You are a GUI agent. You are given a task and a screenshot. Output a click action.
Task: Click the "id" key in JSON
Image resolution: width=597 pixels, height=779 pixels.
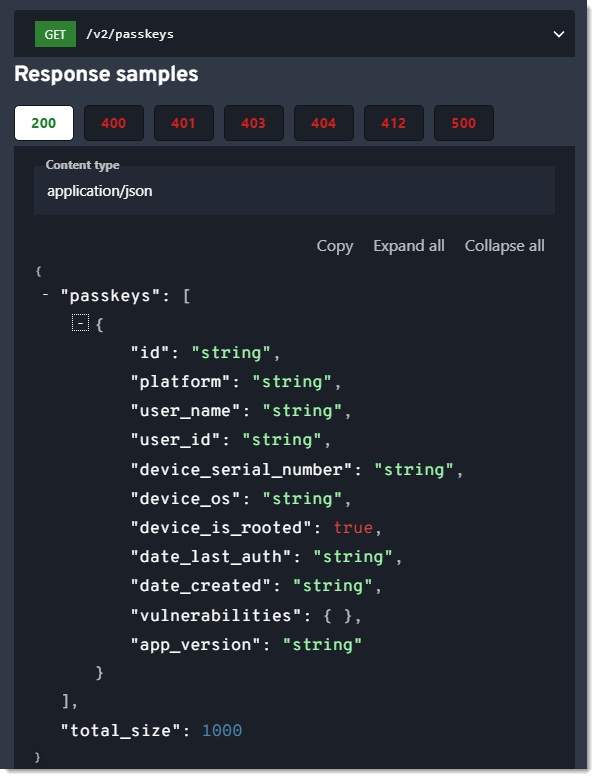pyautogui.click(x=149, y=353)
